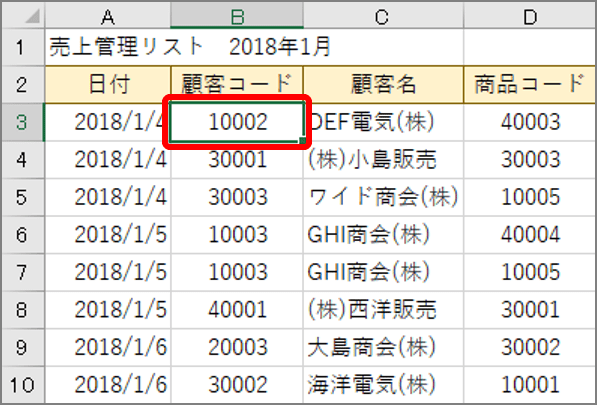Select the ワイド商会(株) cell
Viewport: 597px width, 405px height.
(383, 197)
